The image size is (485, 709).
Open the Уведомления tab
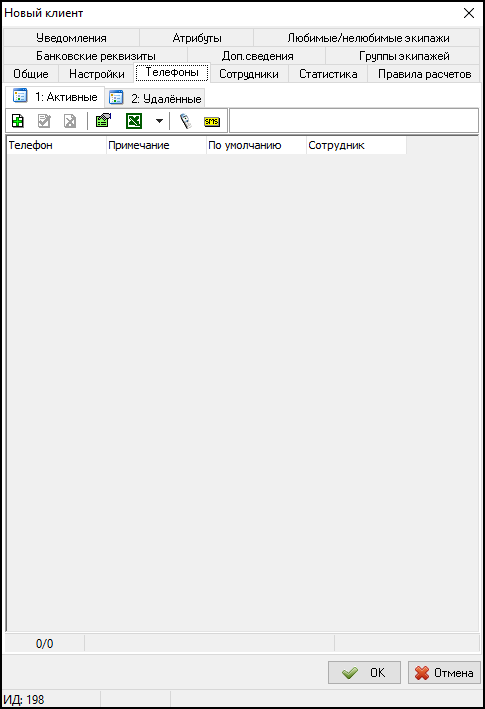pos(71,38)
